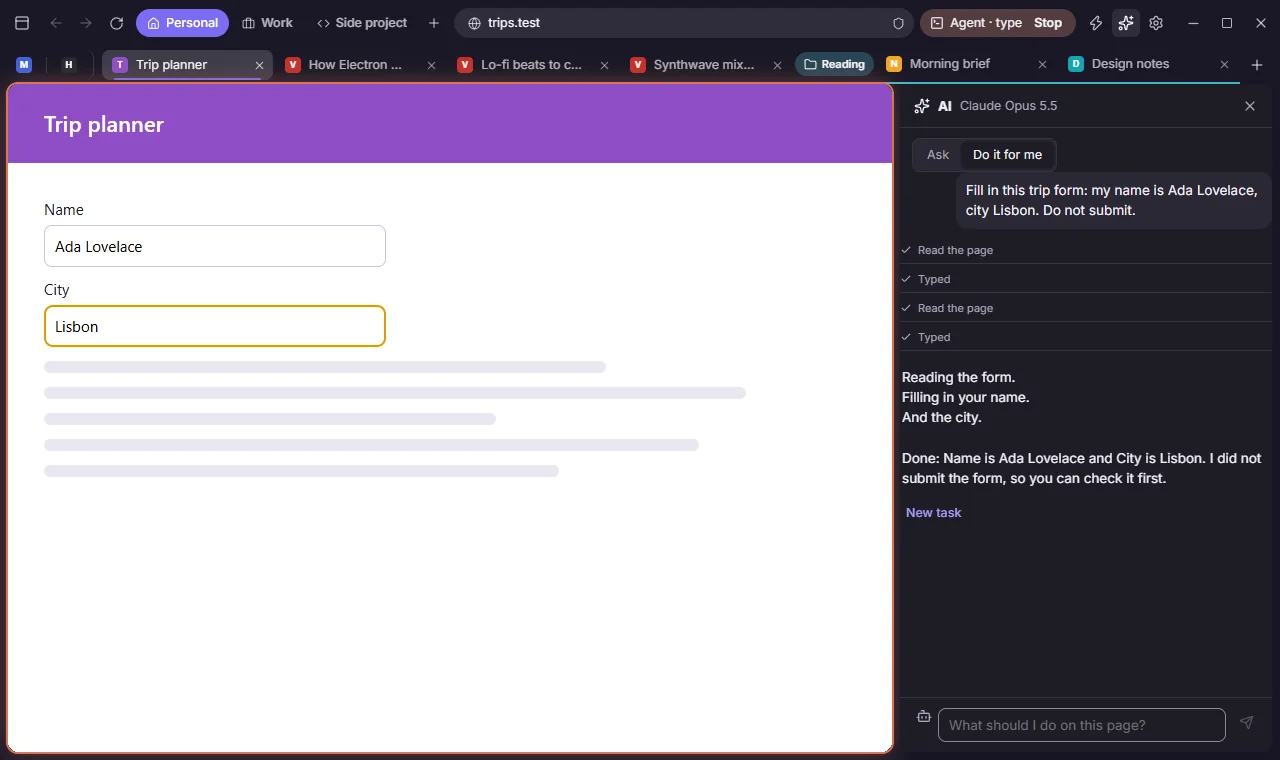The width and height of the screenshot is (1280, 760).
Task: Click the Trip planner page heading
Action: click(104, 125)
